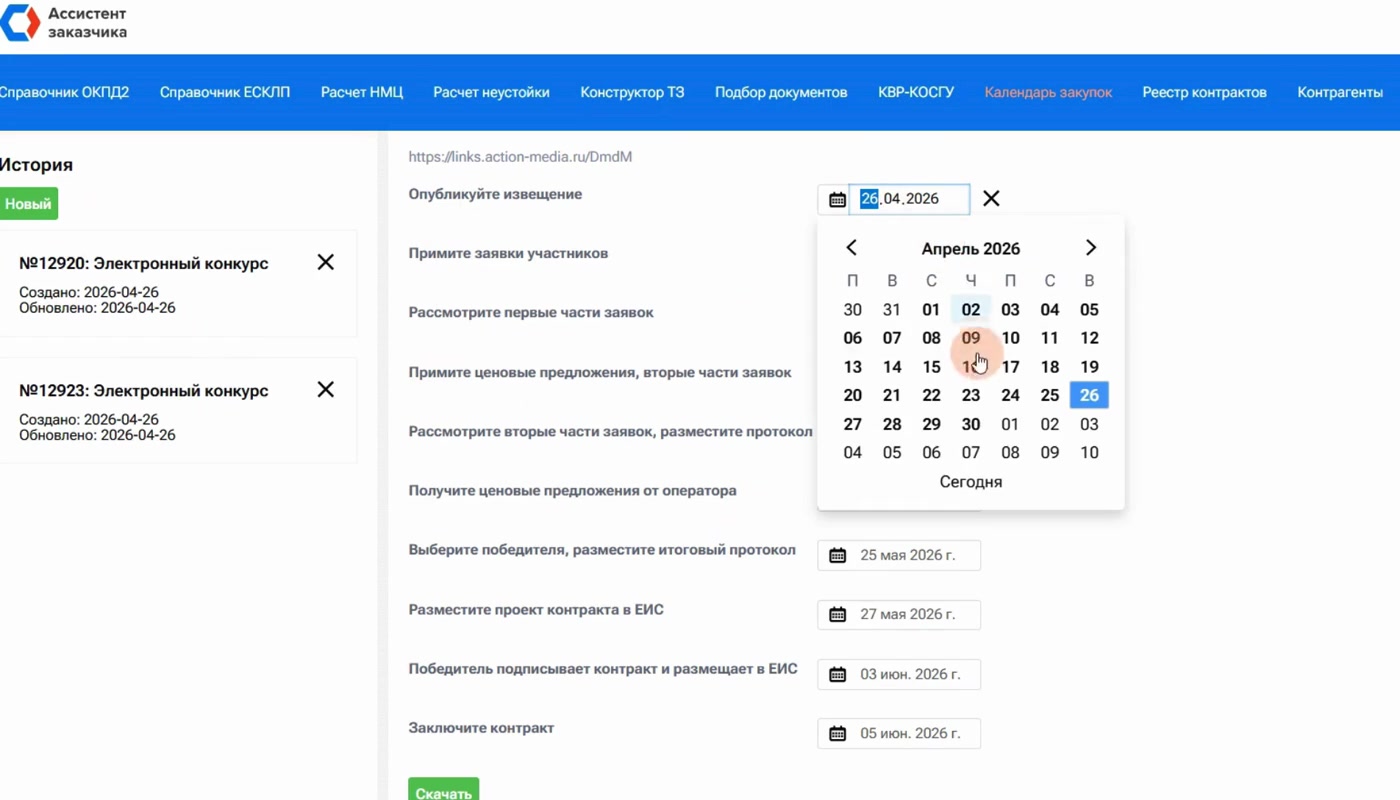Open Контрагенты menu item
The image size is (1400, 800).
(1340, 92)
